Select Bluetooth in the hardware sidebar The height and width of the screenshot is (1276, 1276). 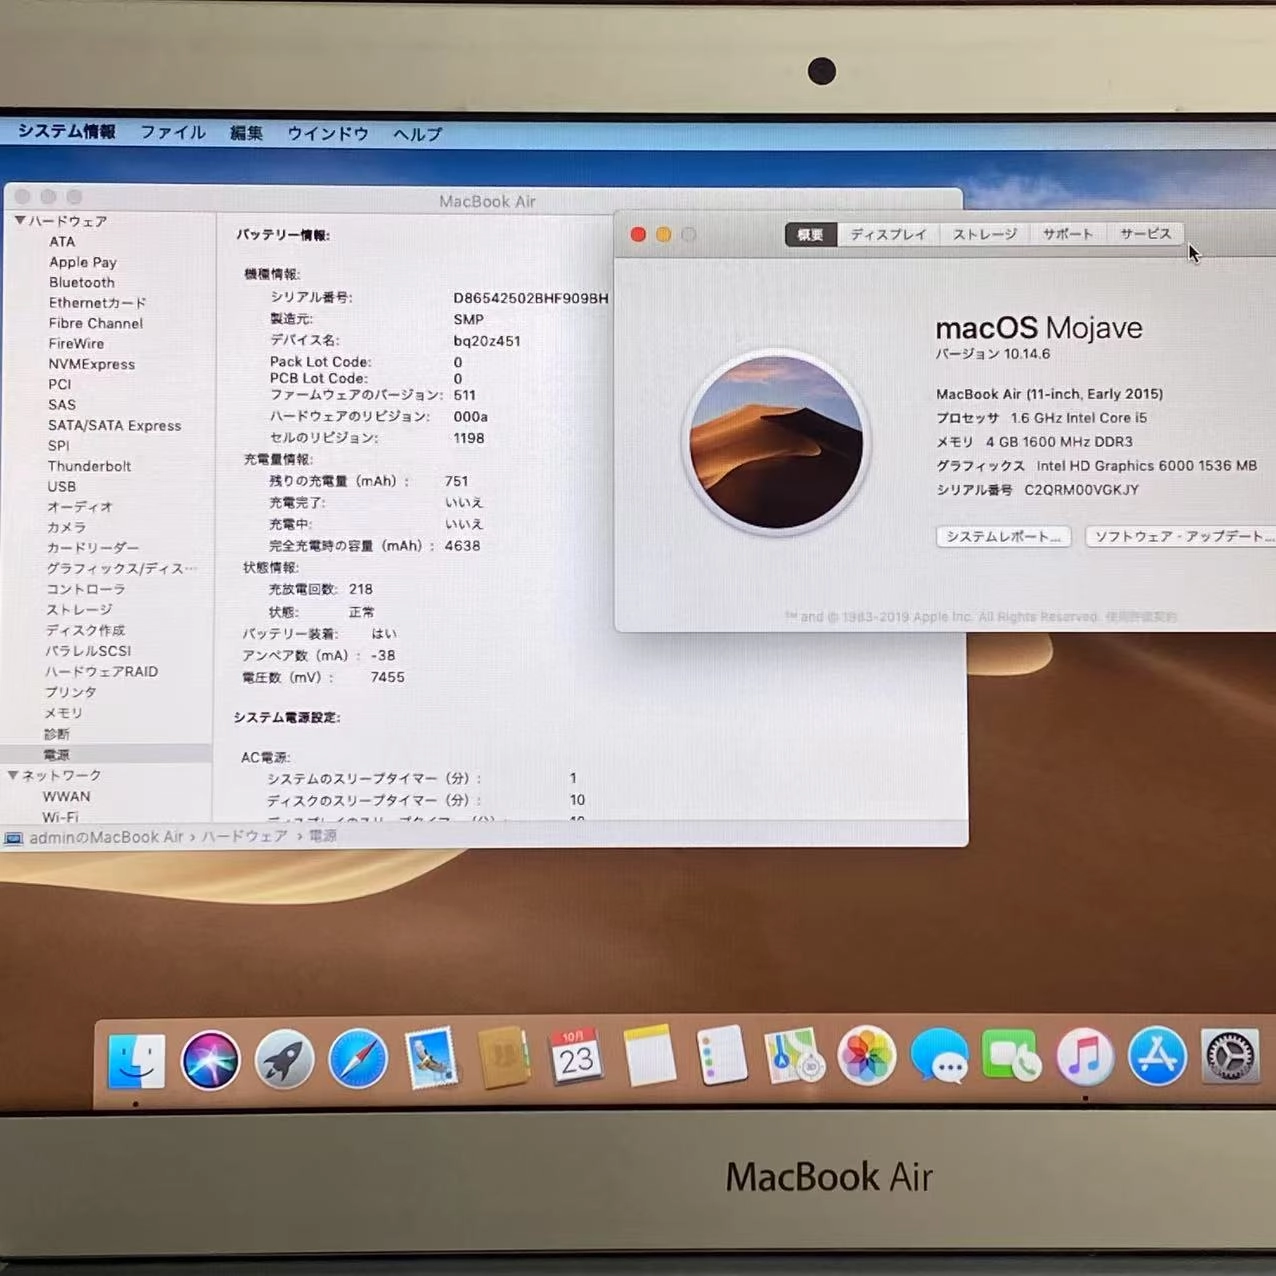tap(82, 282)
